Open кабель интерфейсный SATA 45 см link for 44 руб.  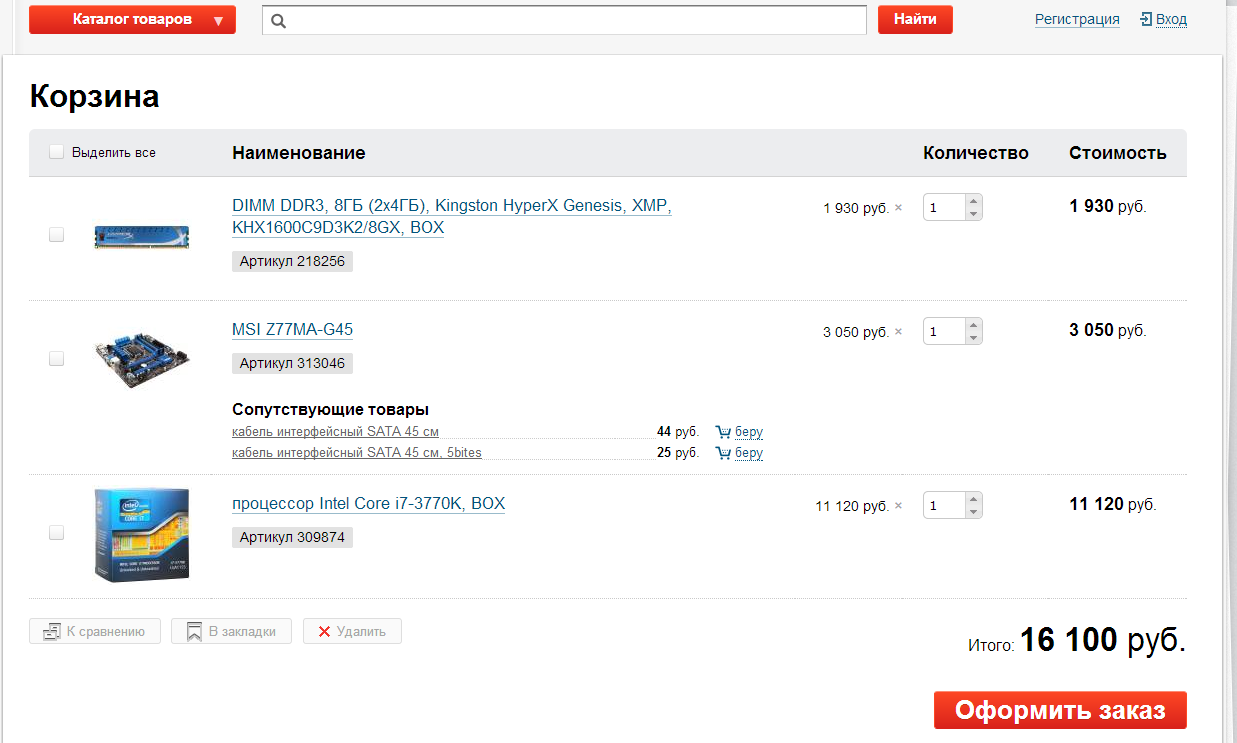335,432
